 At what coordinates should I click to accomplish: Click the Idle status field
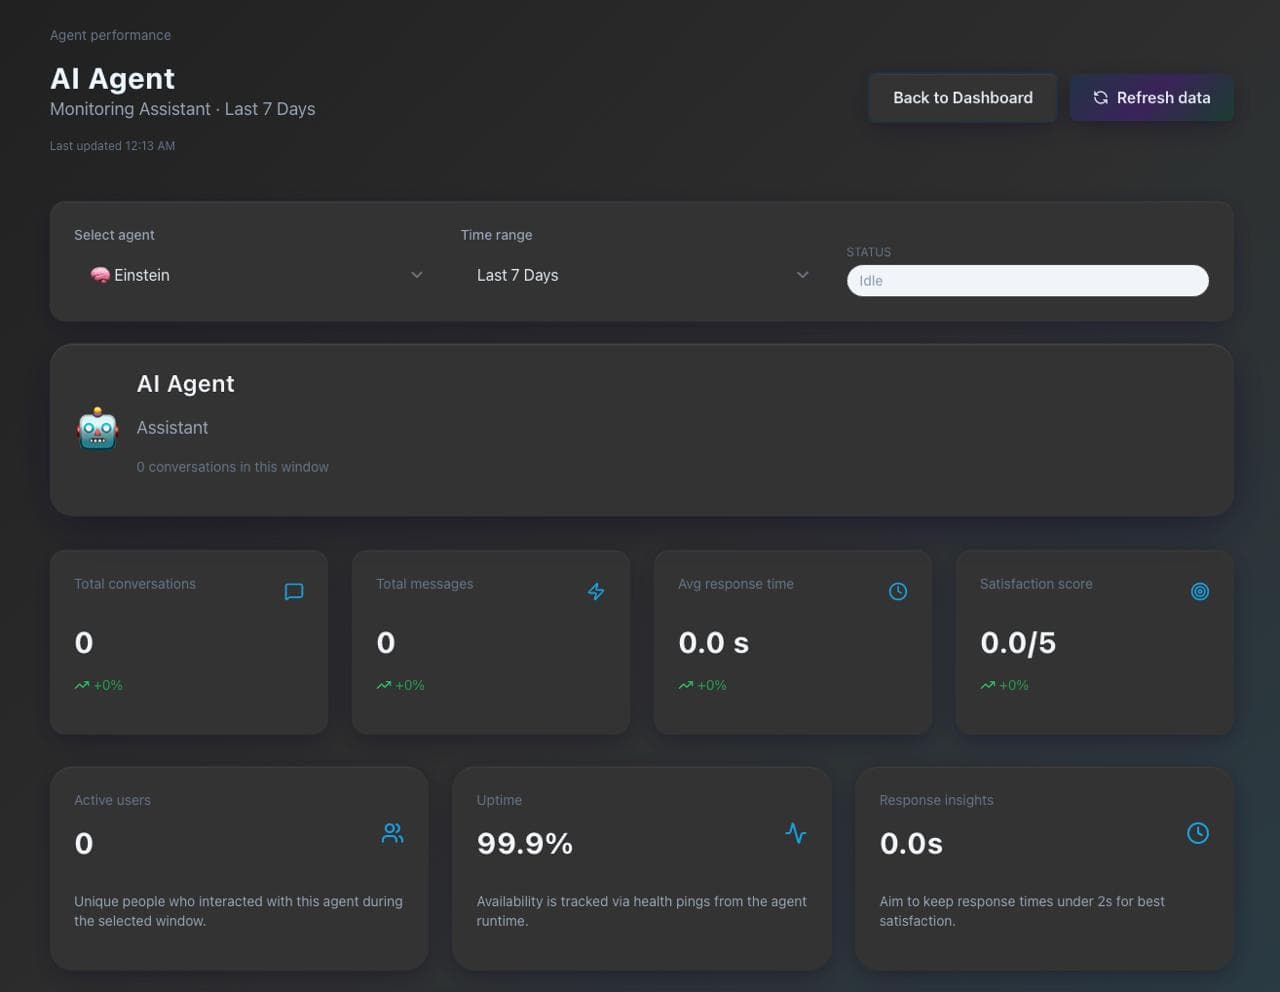pyautogui.click(x=1027, y=281)
